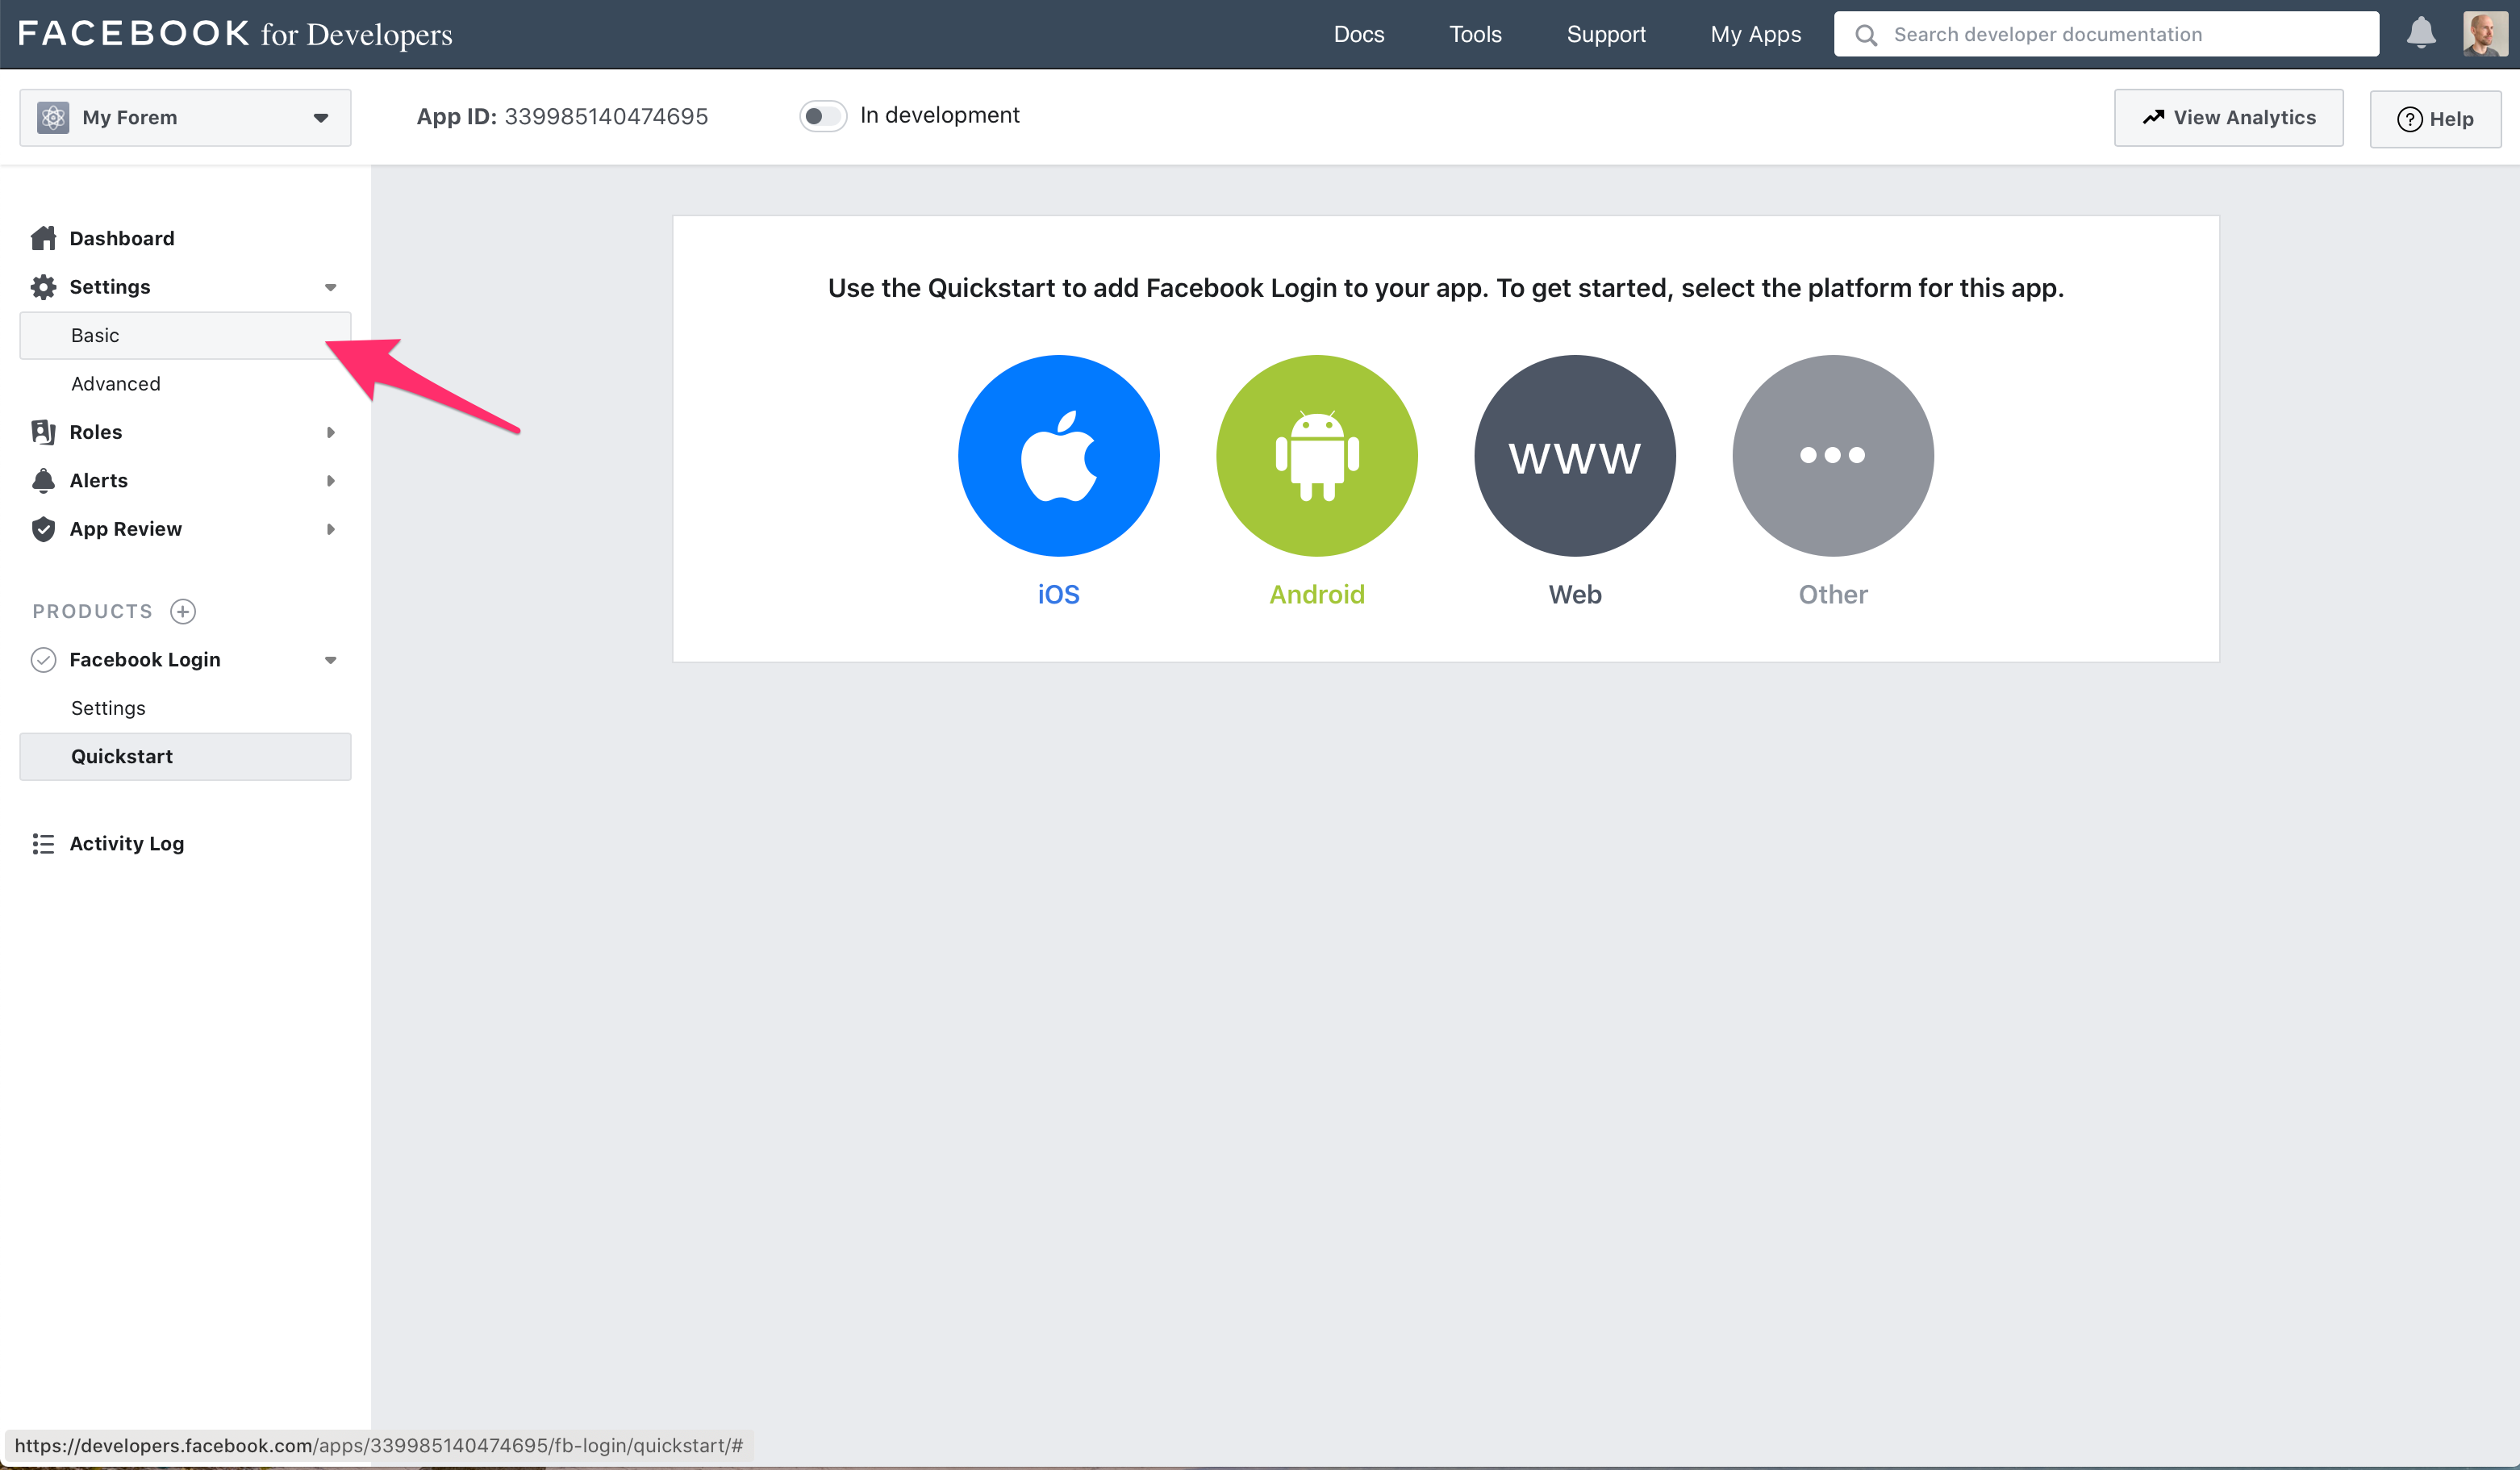Screen dimensions: 2520x1470
Task: Click the App ID number 339985140474695
Action: (x=606, y=116)
